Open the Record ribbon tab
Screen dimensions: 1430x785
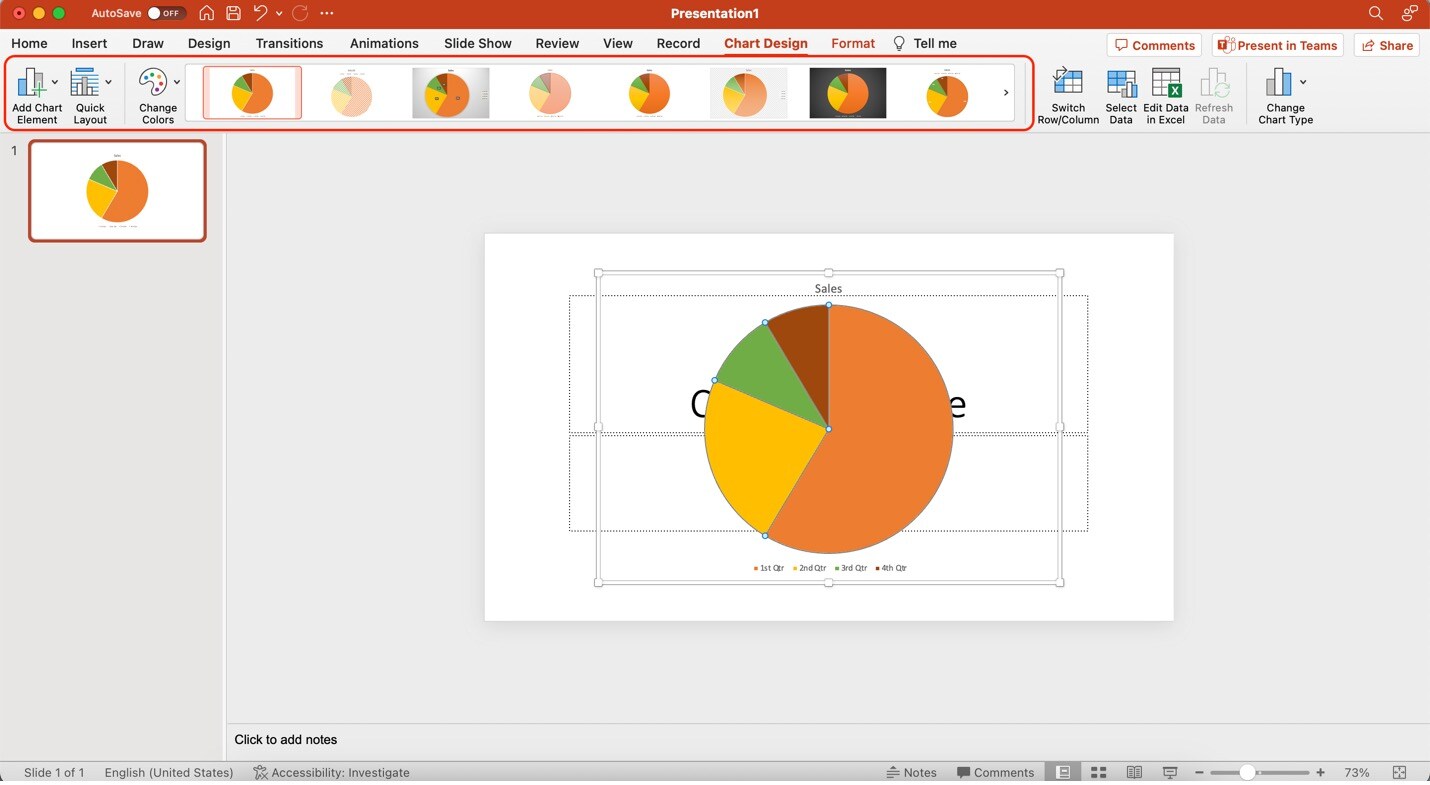(678, 43)
